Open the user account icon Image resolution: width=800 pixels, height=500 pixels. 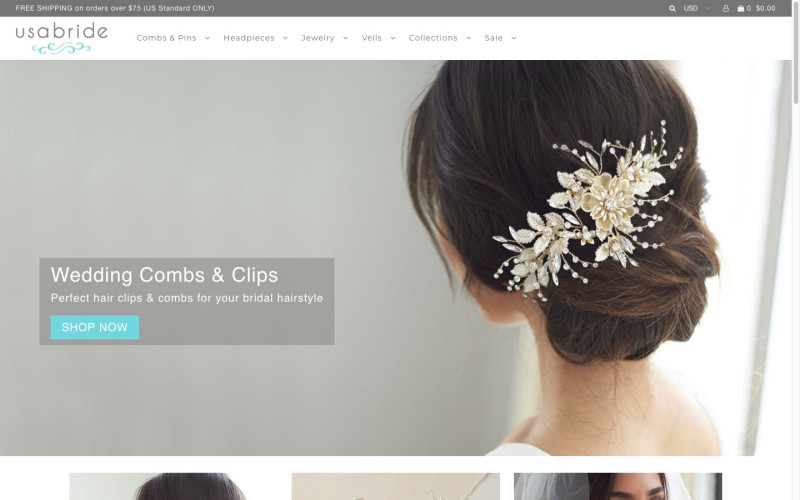[x=726, y=8]
